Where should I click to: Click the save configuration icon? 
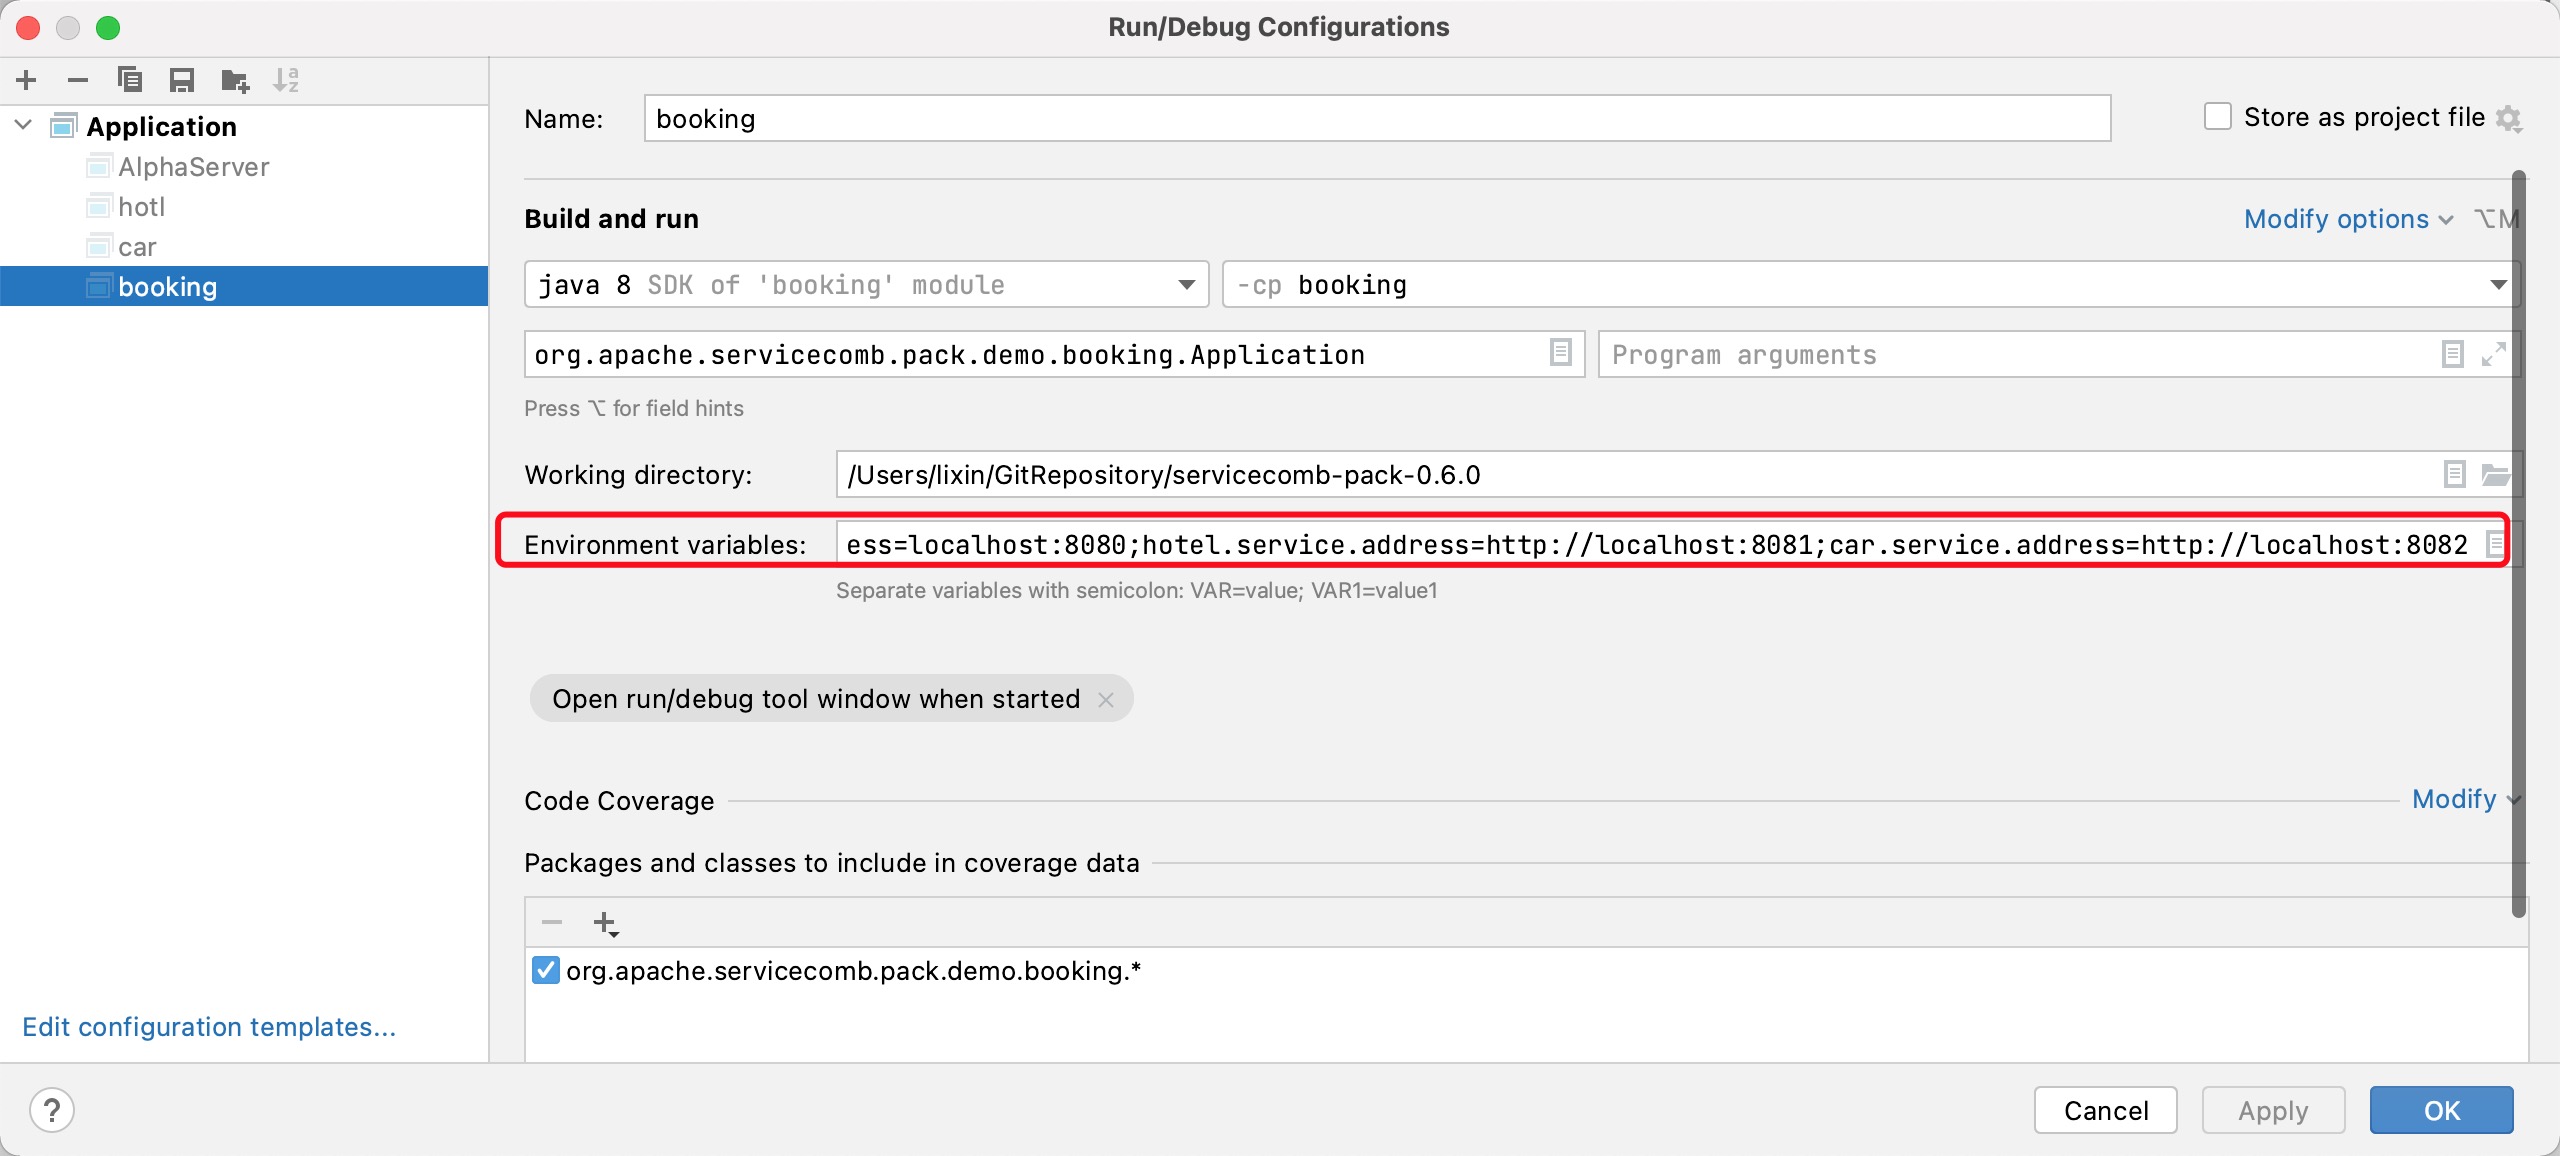click(x=180, y=78)
